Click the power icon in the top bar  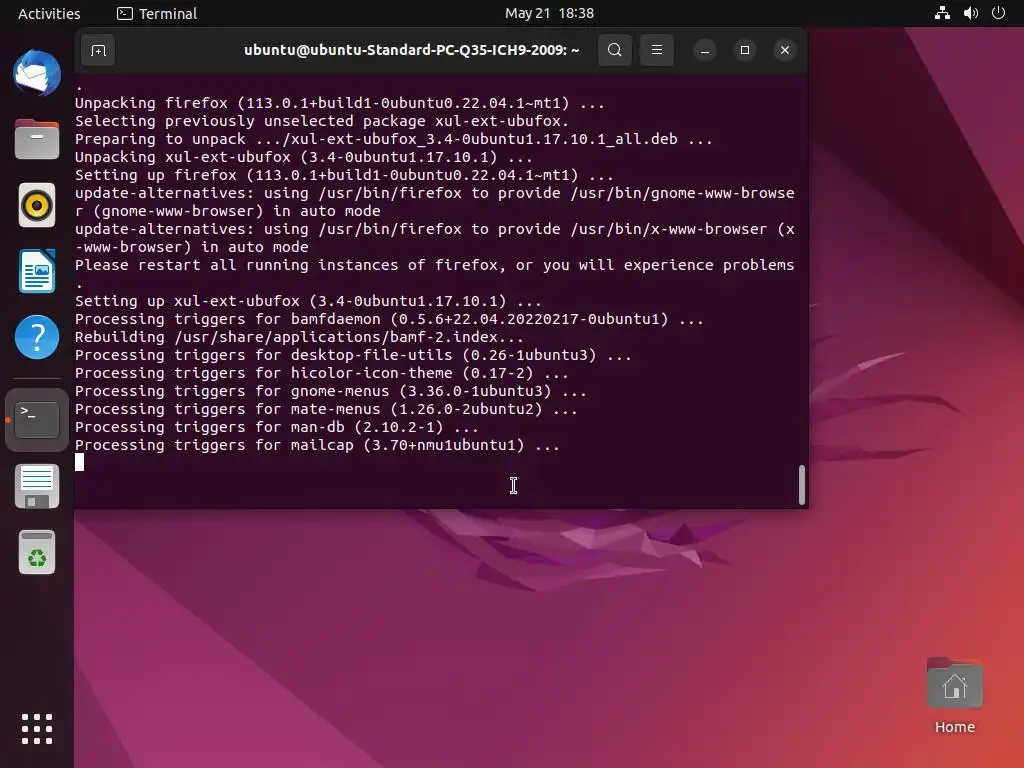click(x=998, y=13)
